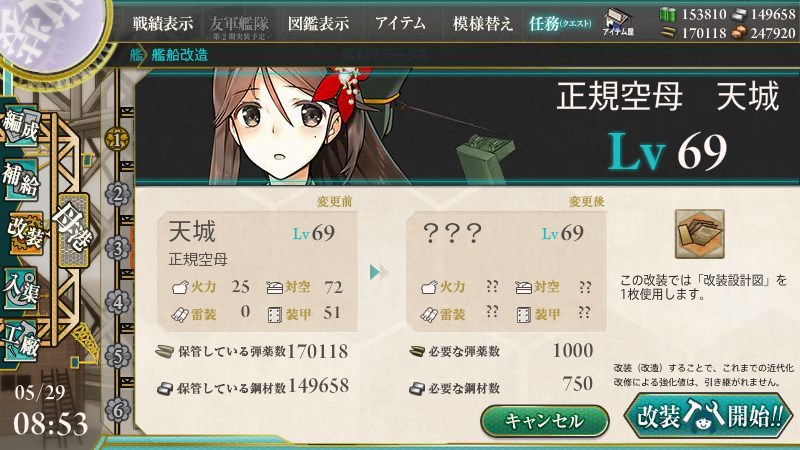Select fleet slot number 2 marker
The image size is (800, 450).
pyautogui.click(x=117, y=194)
